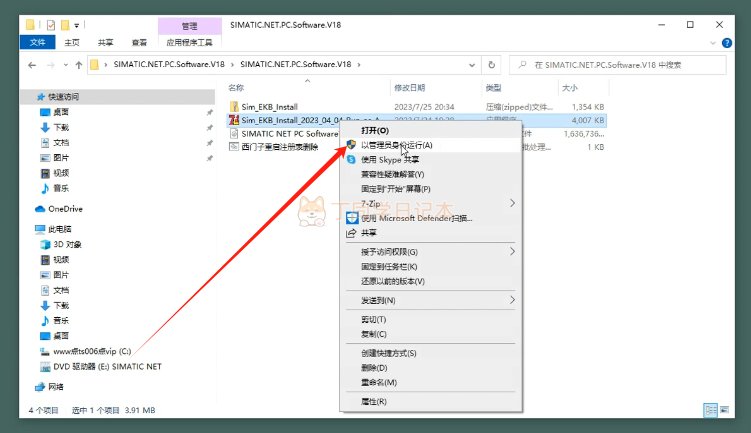Go up one folder level arrow

tap(79, 65)
